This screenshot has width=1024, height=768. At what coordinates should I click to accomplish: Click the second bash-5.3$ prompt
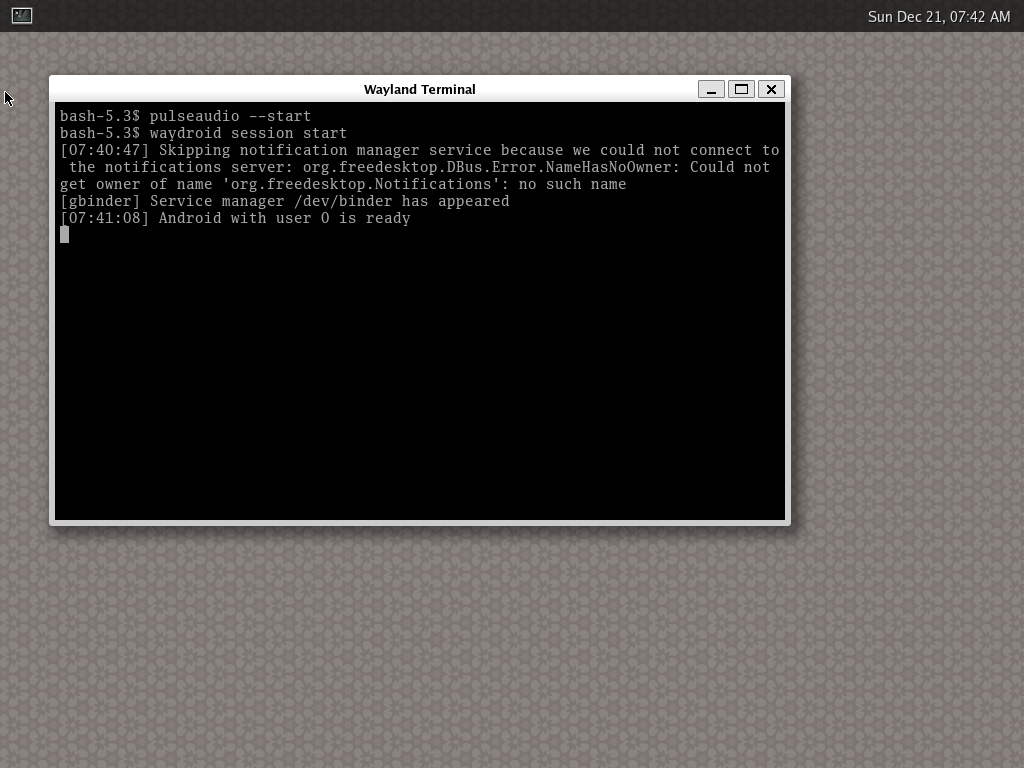click(x=100, y=133)
